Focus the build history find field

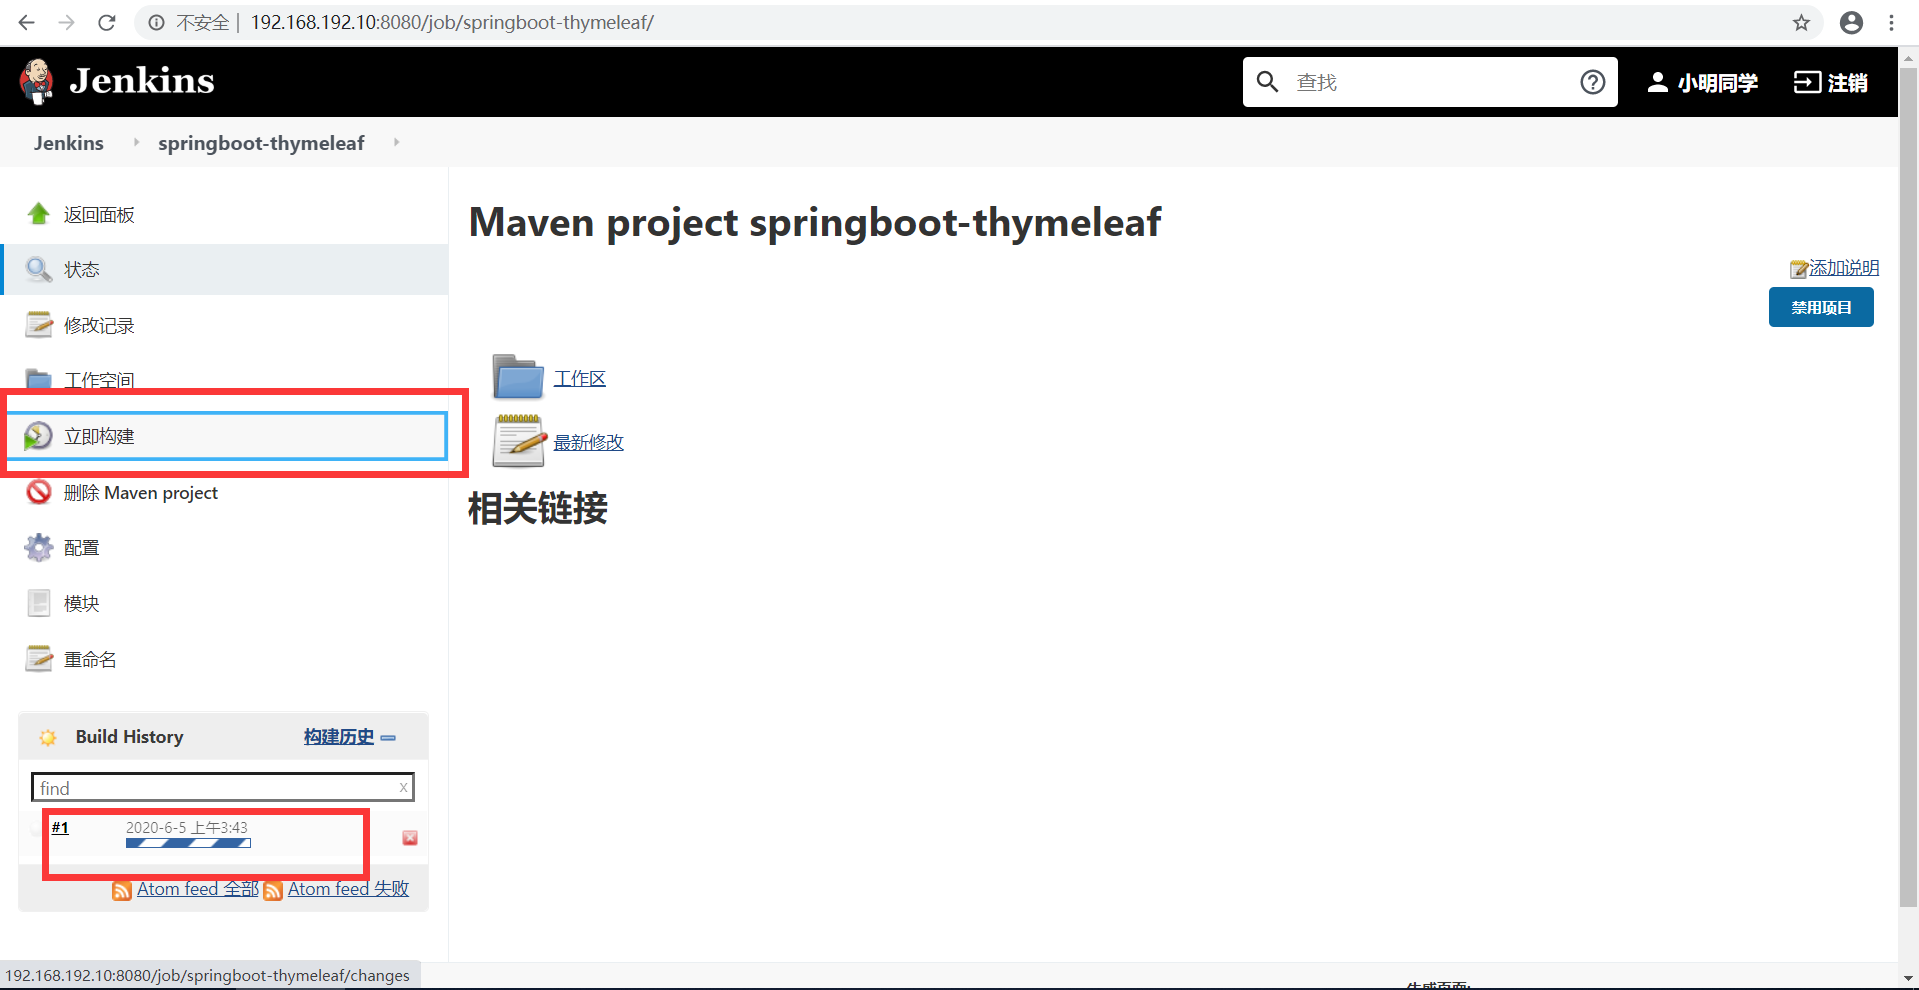click(222, 788)
